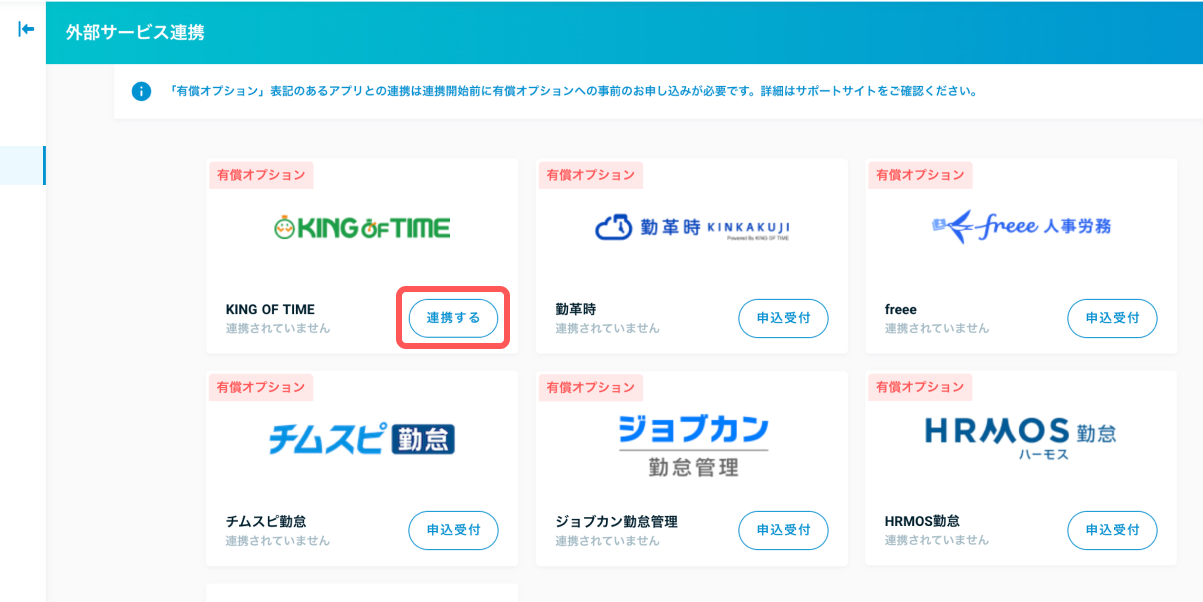The height and width of the screenshot is (602, 1203).
Task: Collapse the sidebar with the arrow icon
Action: (26, 29)
